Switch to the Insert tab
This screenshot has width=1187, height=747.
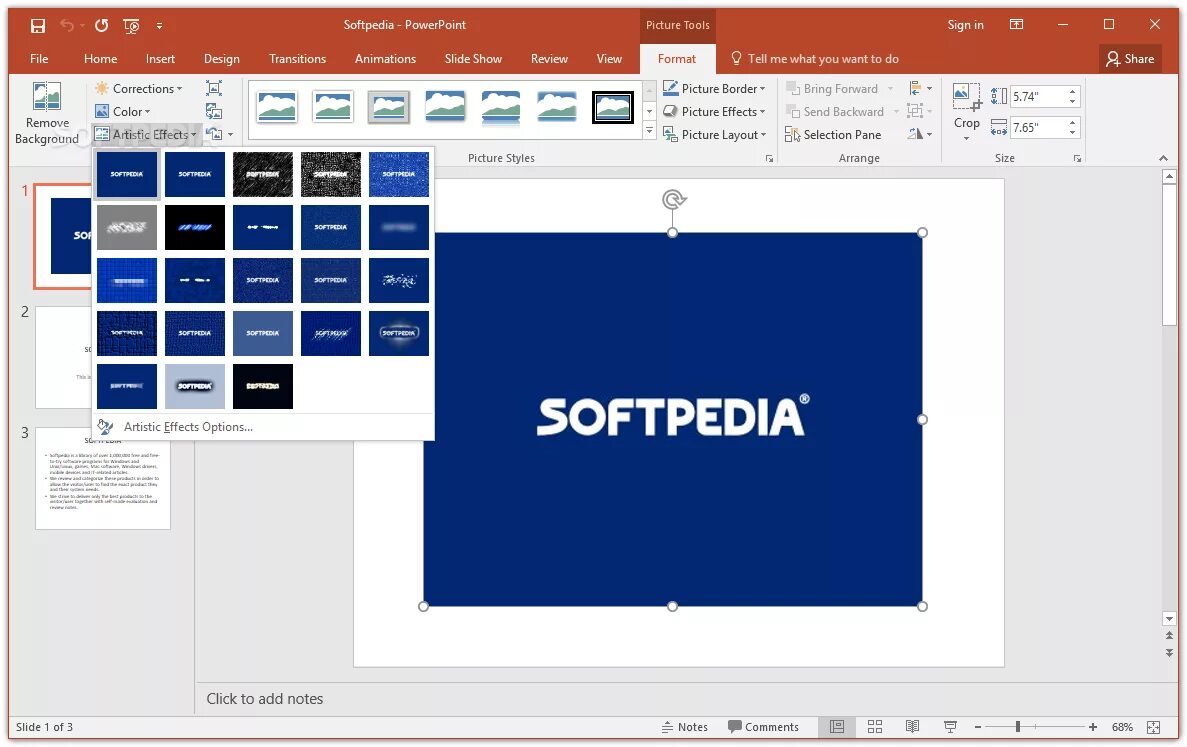click(160, 58)
